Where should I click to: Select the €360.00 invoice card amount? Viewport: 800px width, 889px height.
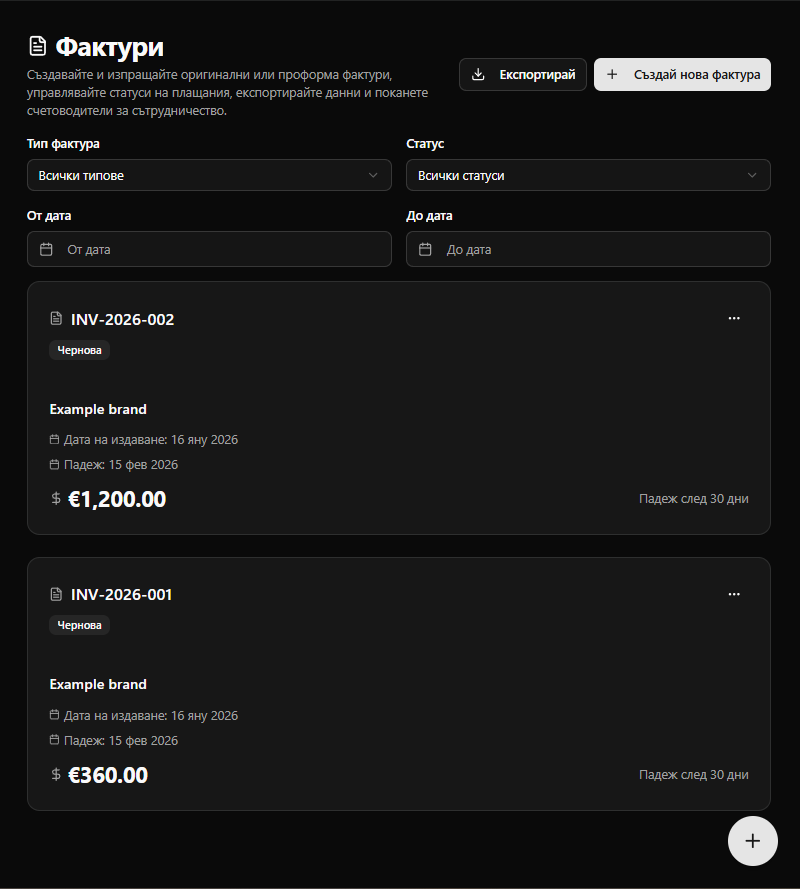coord(108,775)
